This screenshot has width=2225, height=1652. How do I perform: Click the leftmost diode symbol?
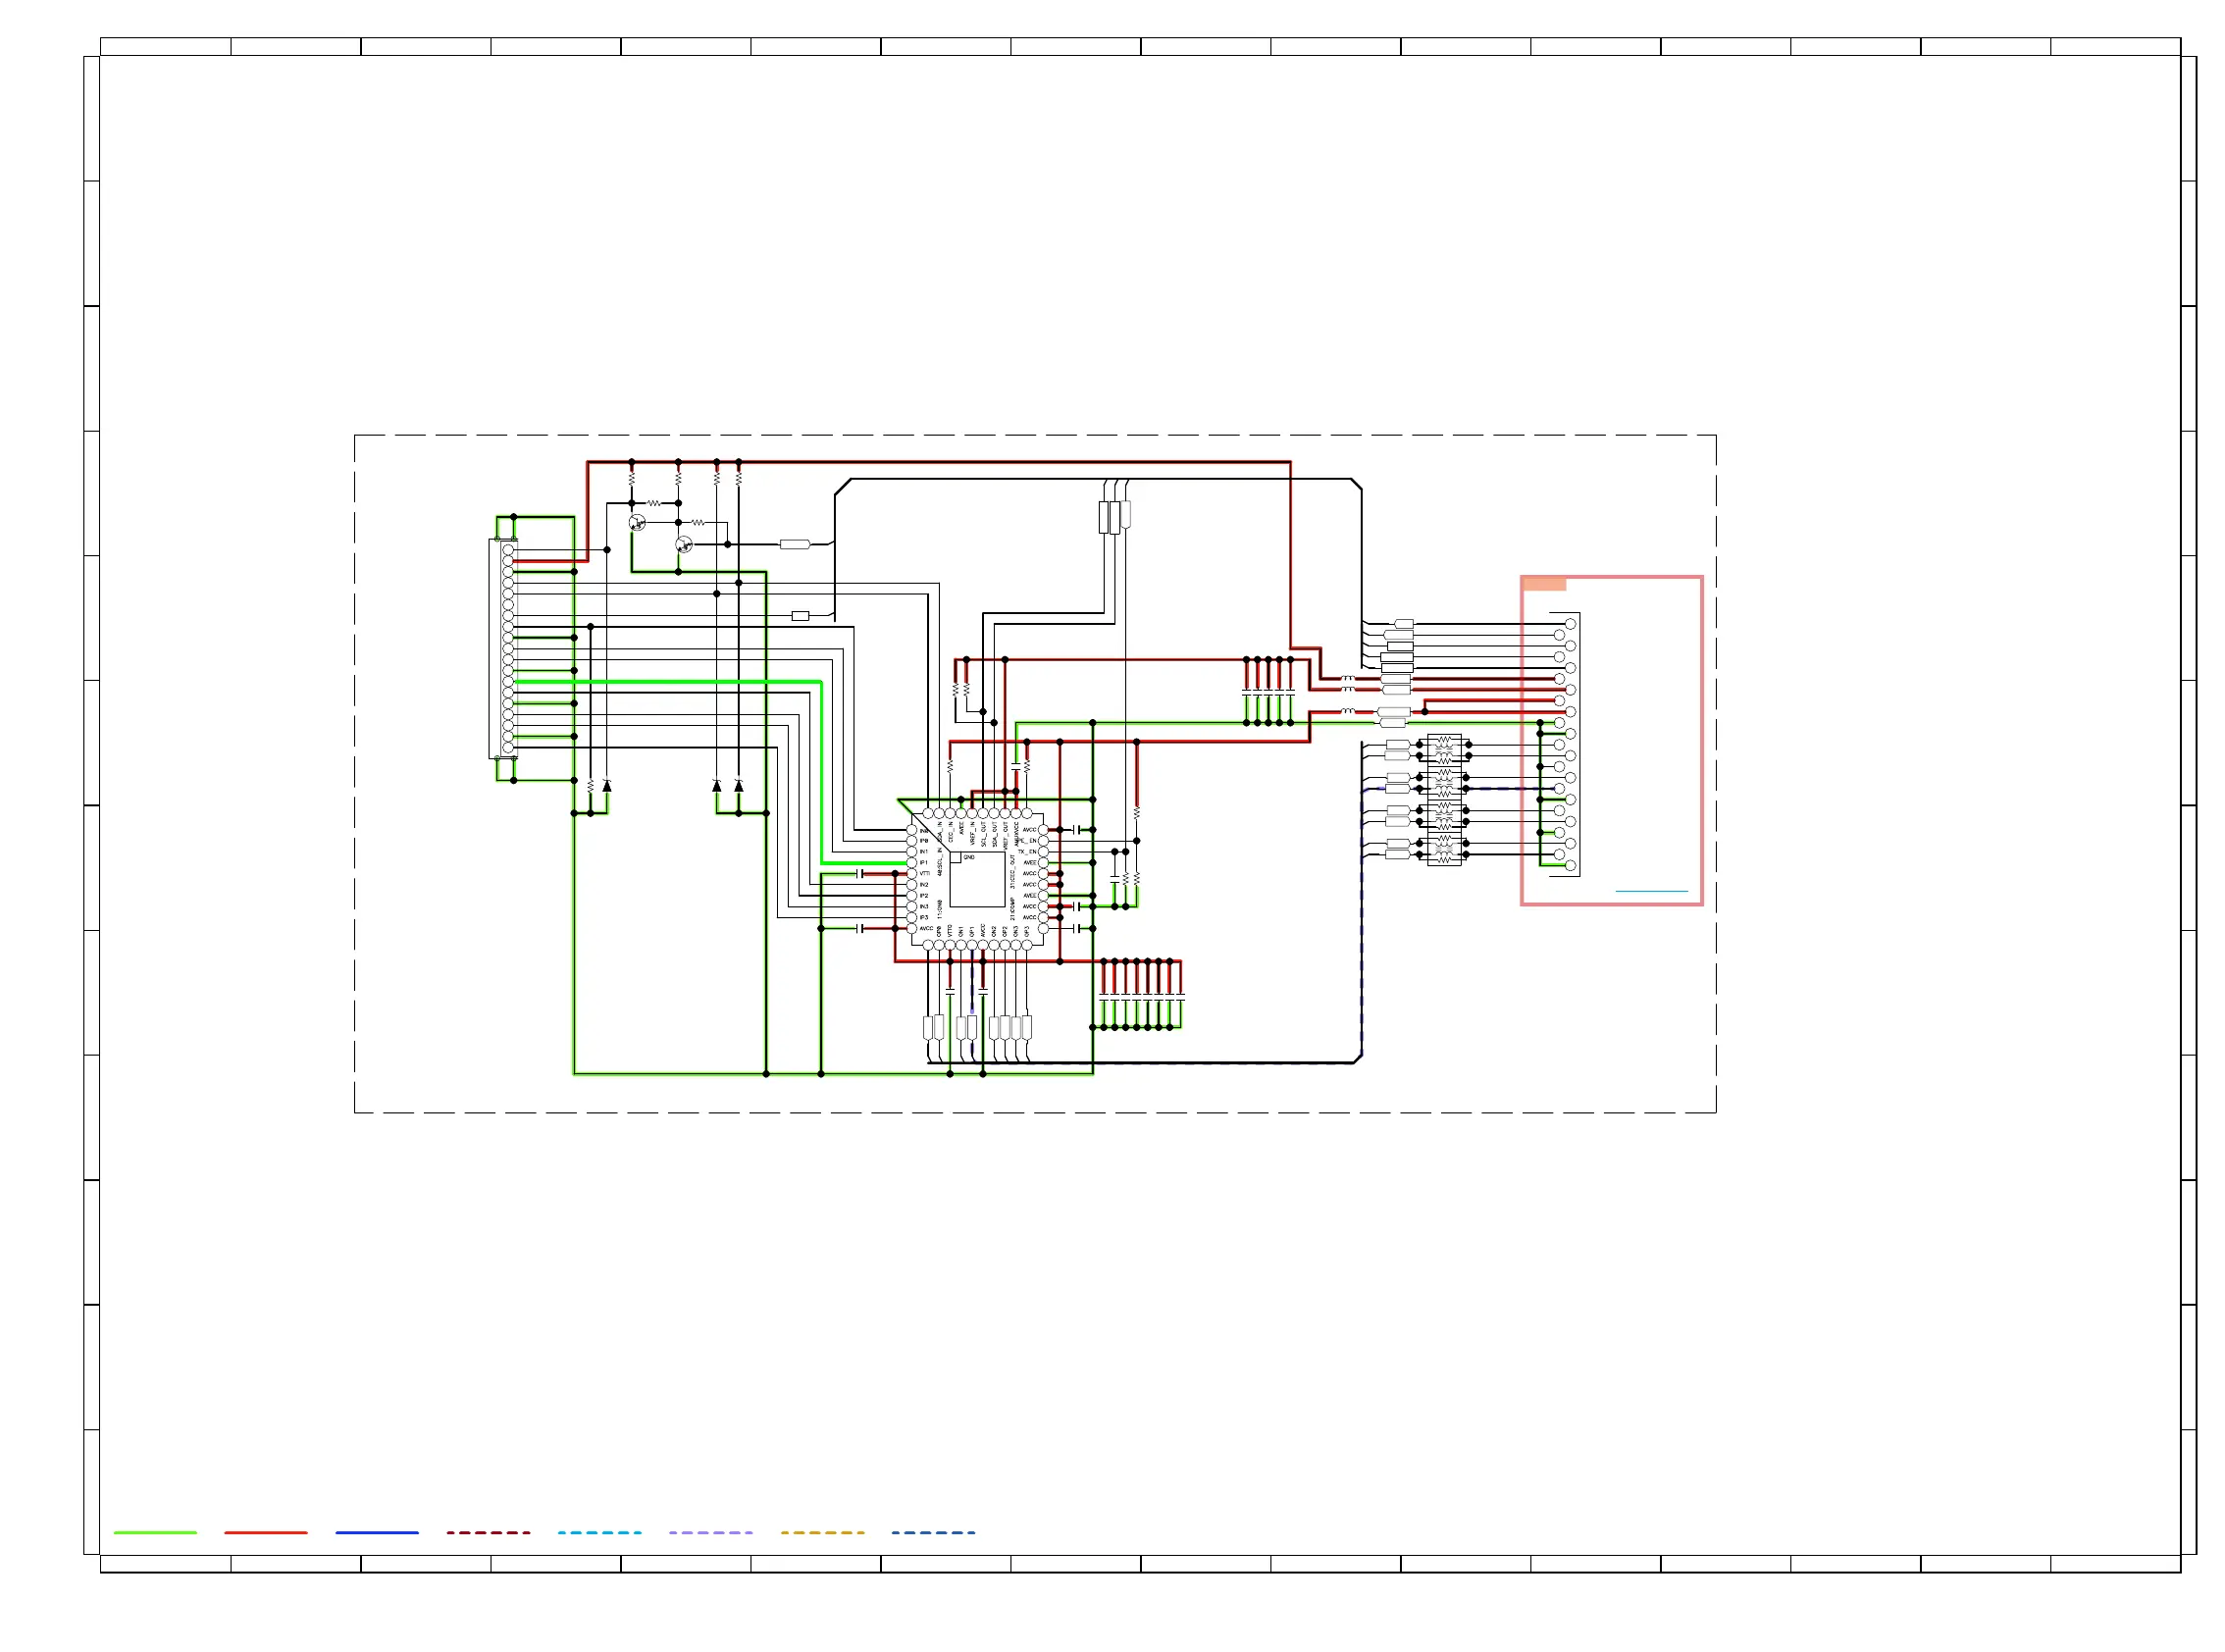click(x=607, y=786)
